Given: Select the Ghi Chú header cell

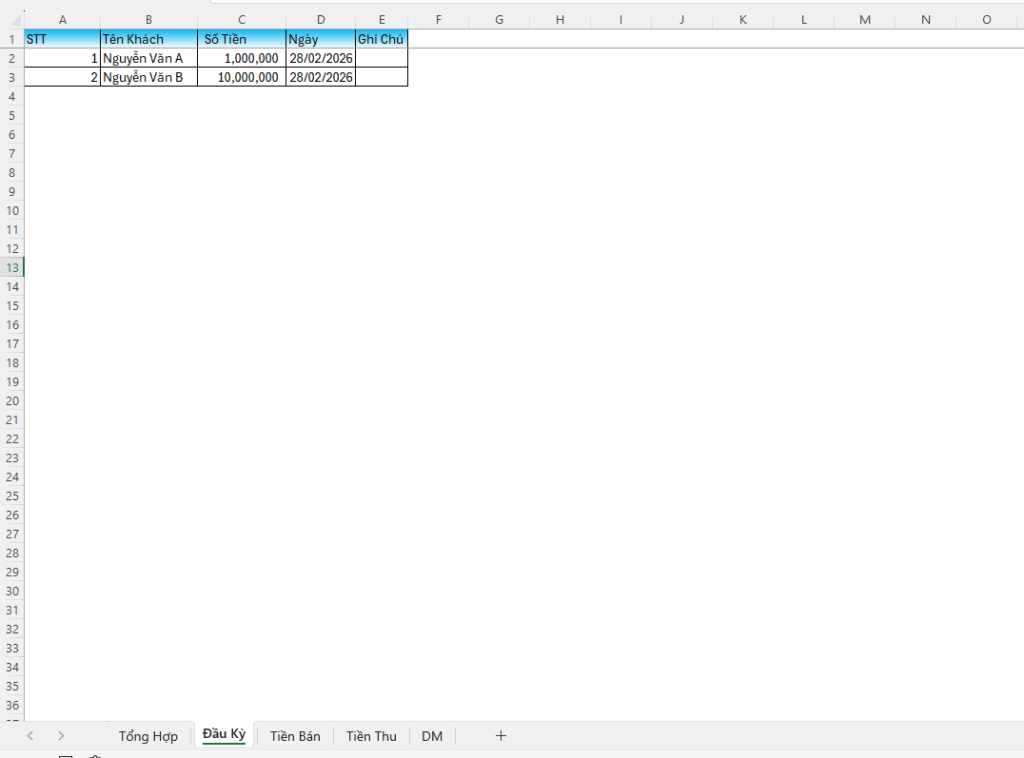Looking at the screenshot, I should point(381,39).
